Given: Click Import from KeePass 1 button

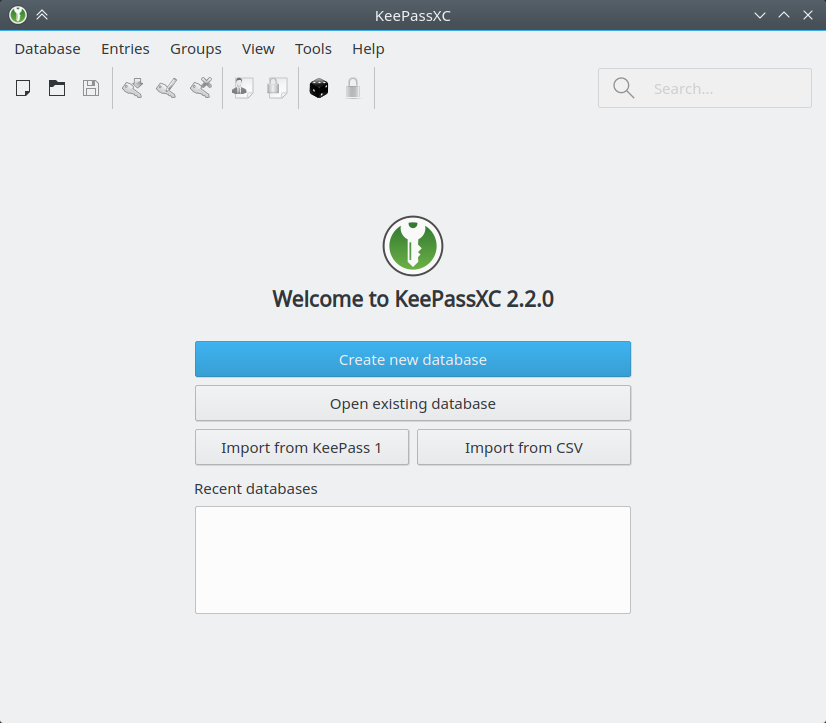Looking at the screenshot, I should click(x=301, y=448).
